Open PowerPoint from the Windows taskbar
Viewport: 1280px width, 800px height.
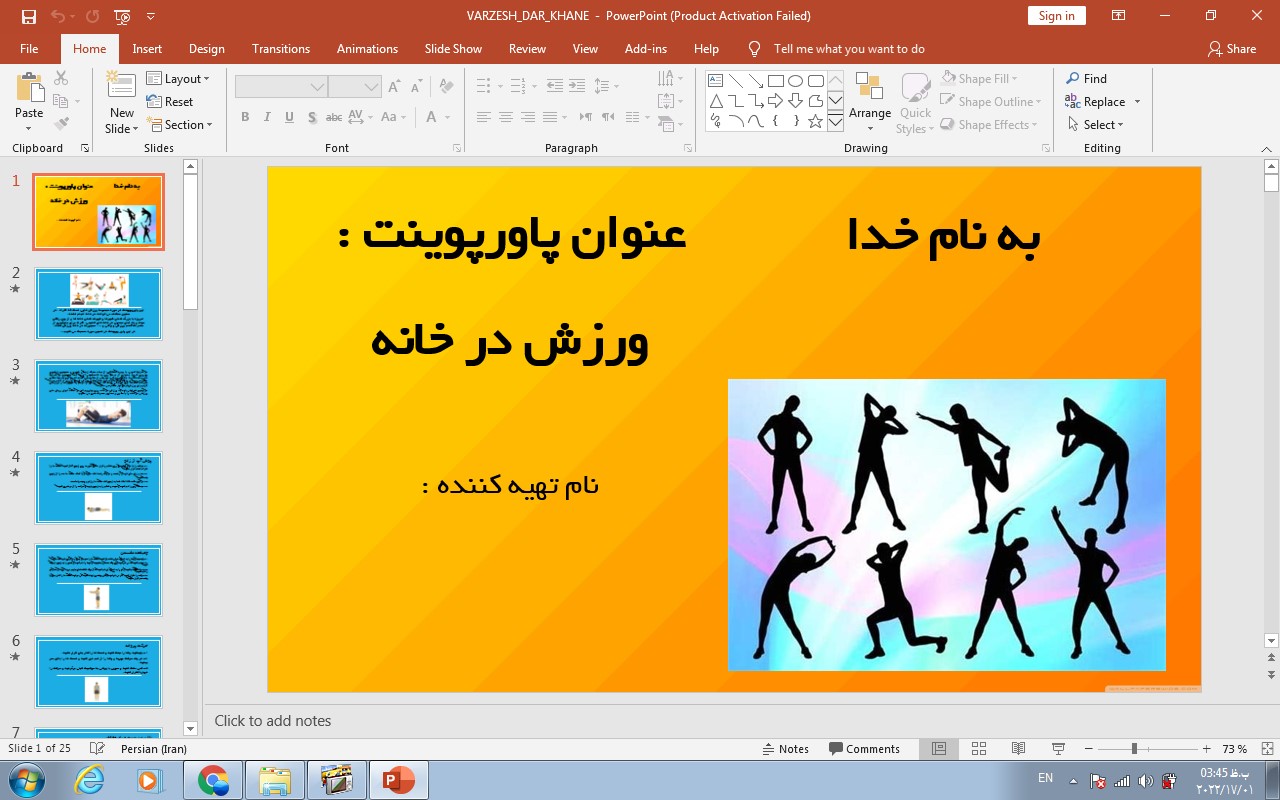click(398, 780)
